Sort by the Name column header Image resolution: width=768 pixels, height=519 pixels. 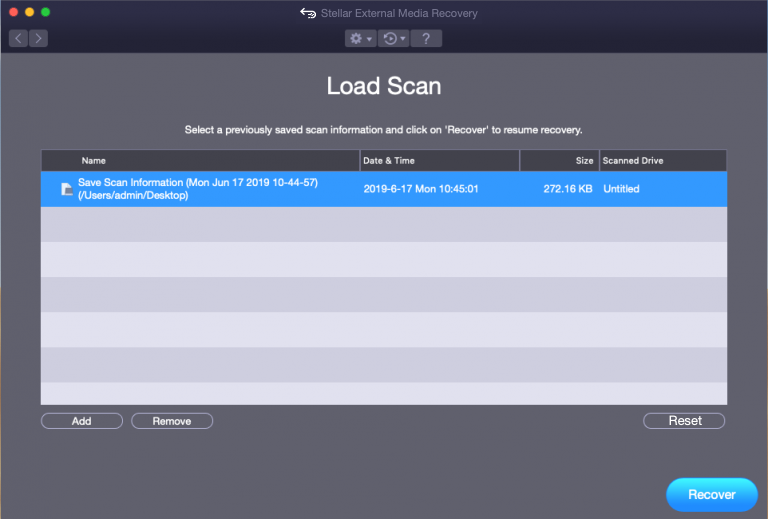click(200, 161)
